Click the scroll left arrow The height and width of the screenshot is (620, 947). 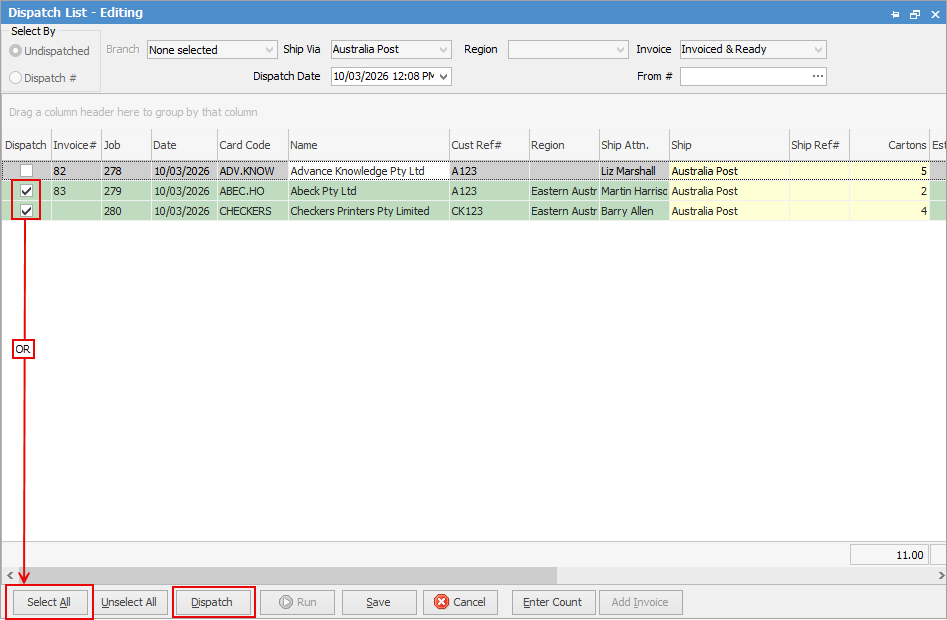tap(9, 575)
